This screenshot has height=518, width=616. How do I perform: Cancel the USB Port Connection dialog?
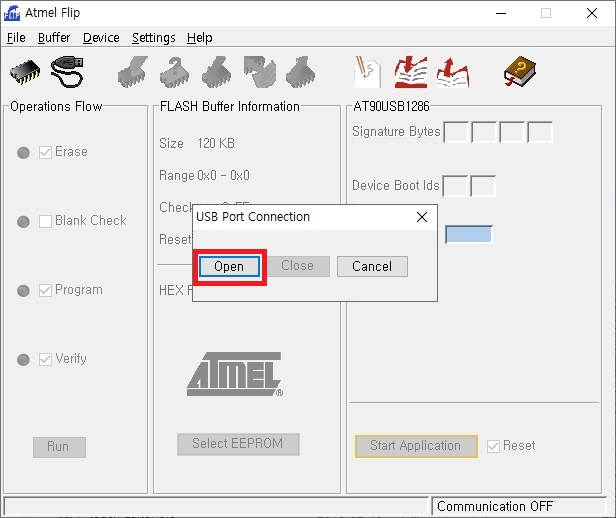click(372, 266)
